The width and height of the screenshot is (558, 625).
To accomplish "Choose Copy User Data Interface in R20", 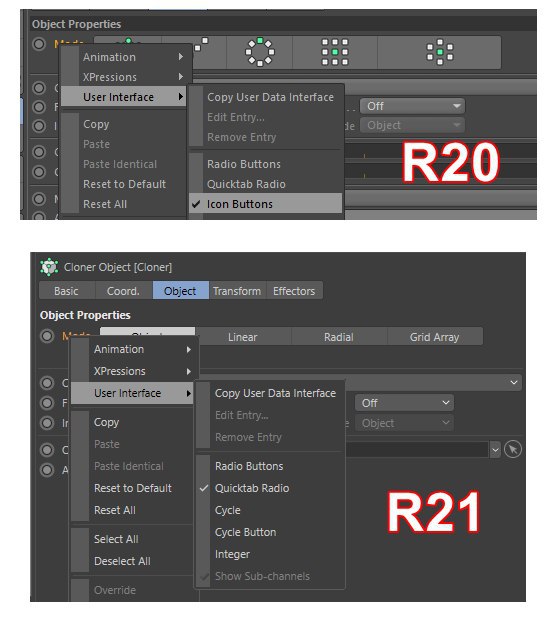I will [x=266, y=97].
